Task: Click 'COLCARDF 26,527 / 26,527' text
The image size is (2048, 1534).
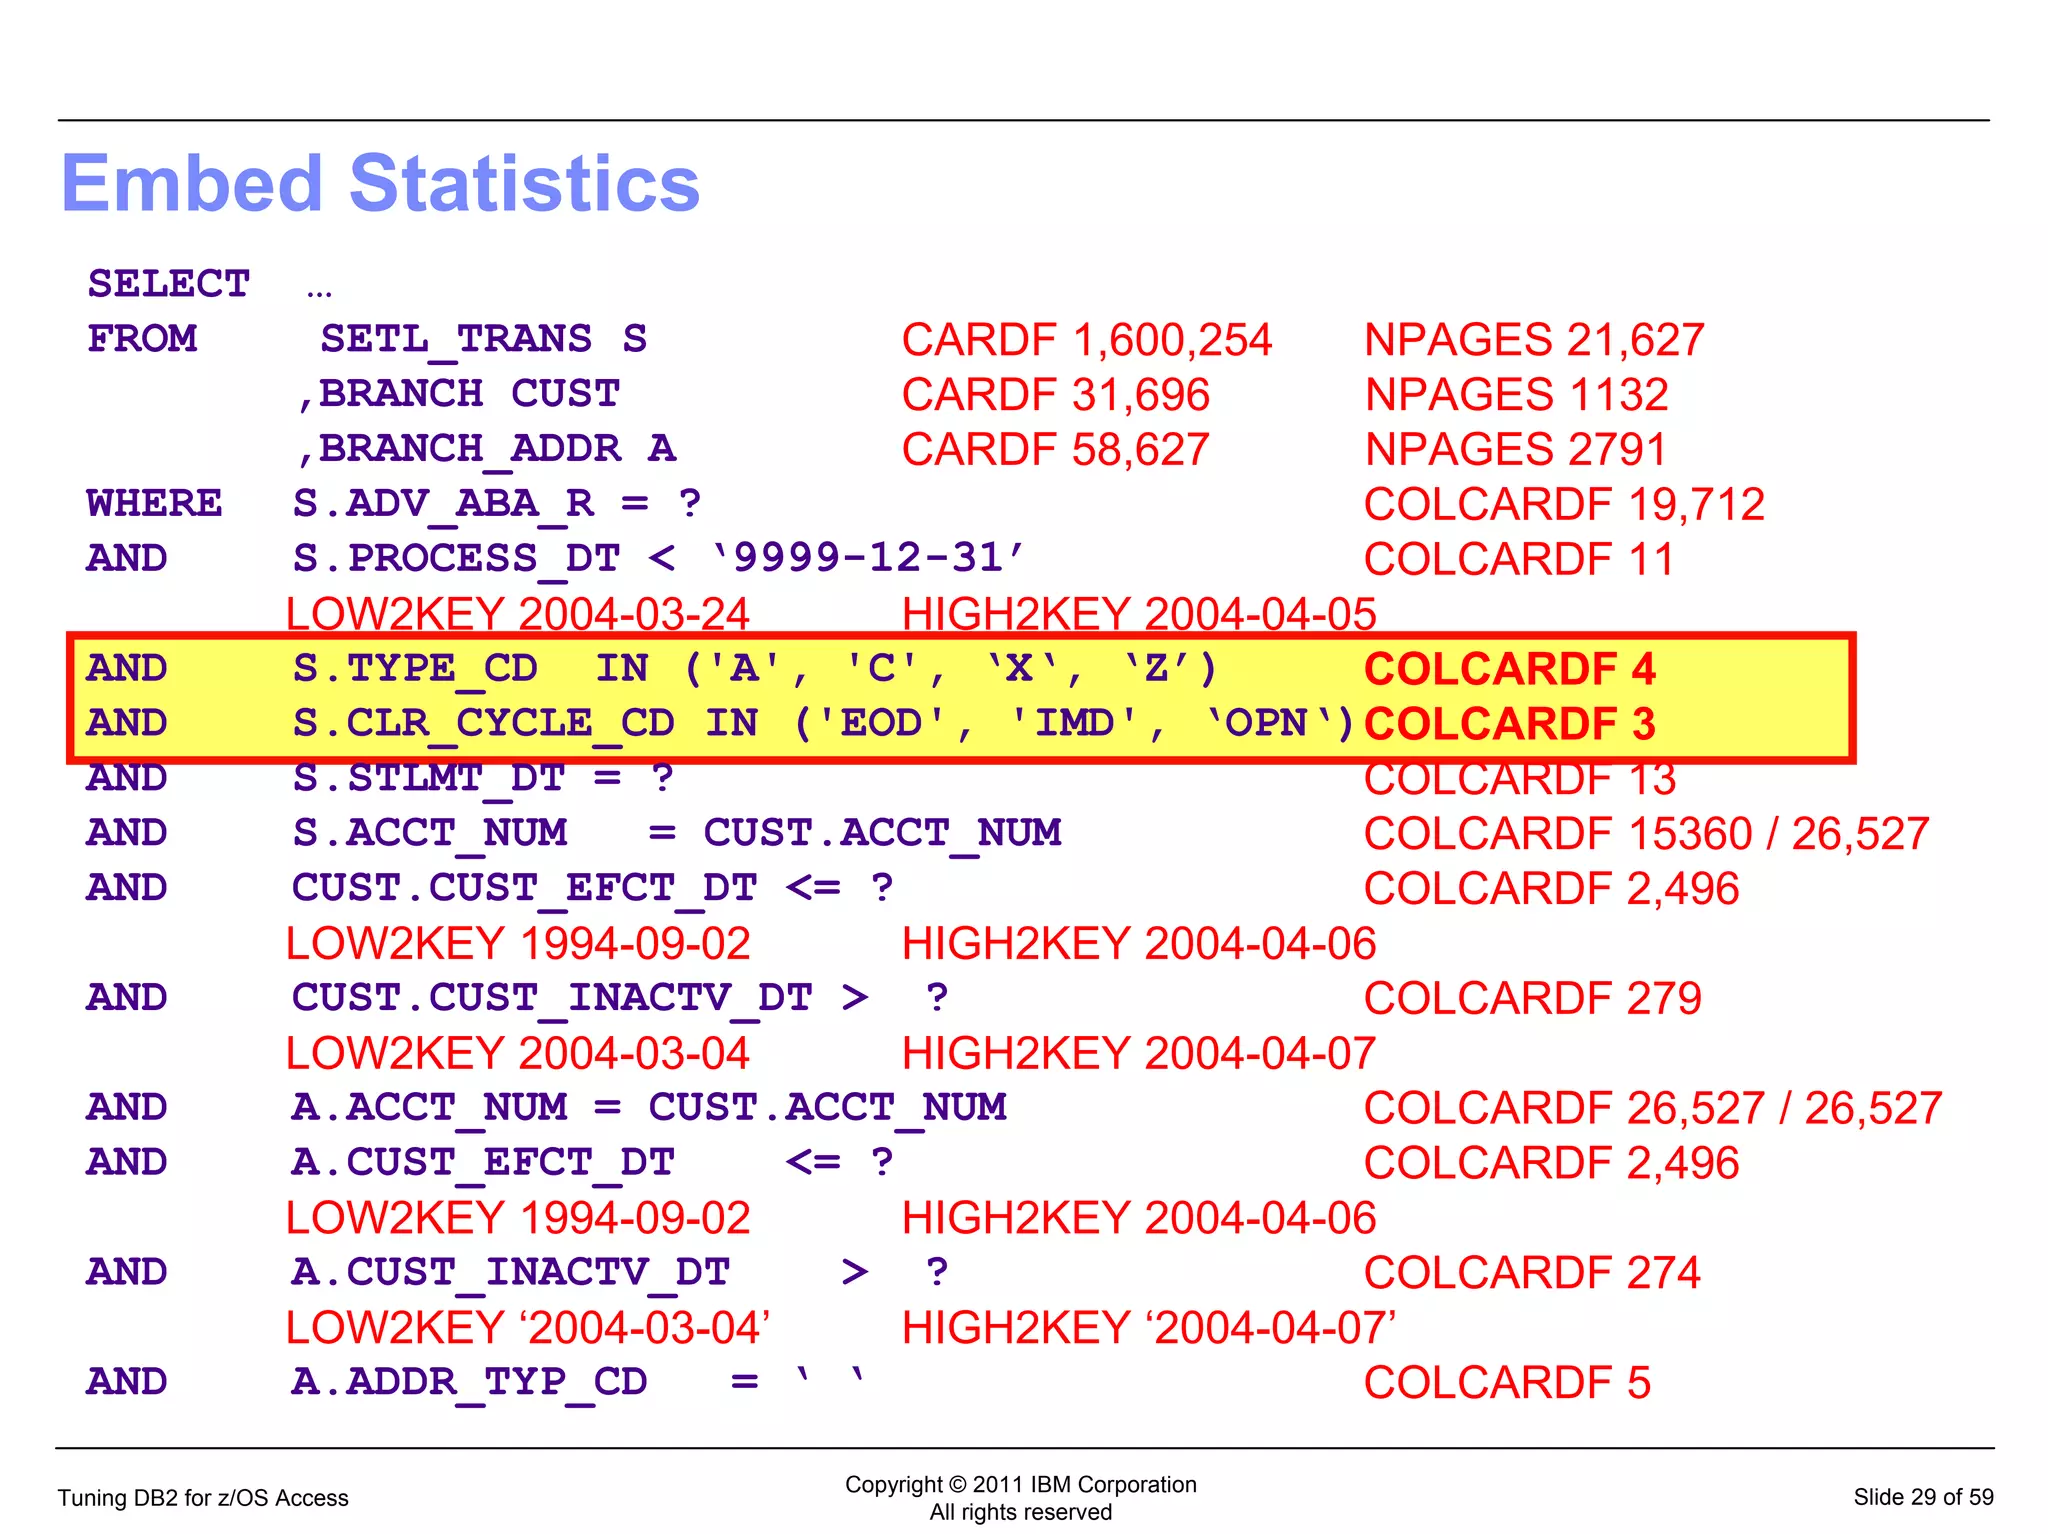Action: [x=1653, y=1108]
